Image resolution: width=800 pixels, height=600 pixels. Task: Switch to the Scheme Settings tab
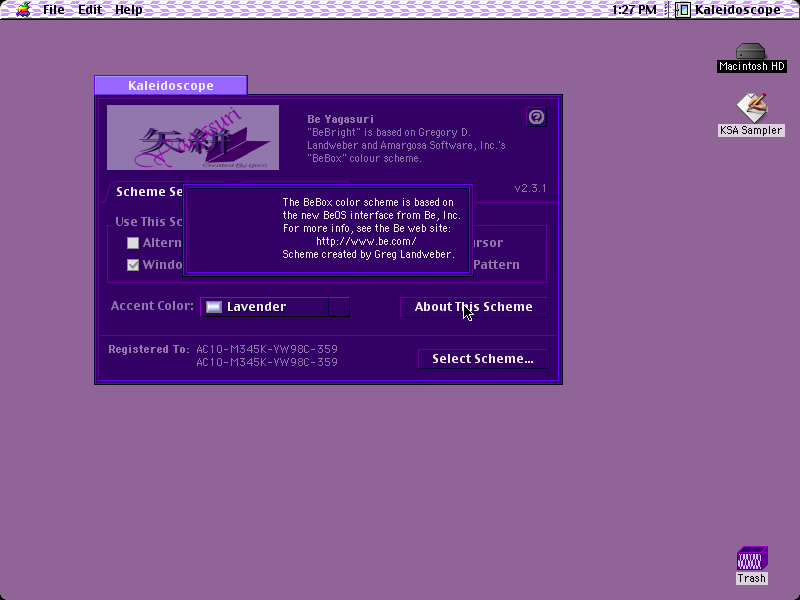click(148, 192)
